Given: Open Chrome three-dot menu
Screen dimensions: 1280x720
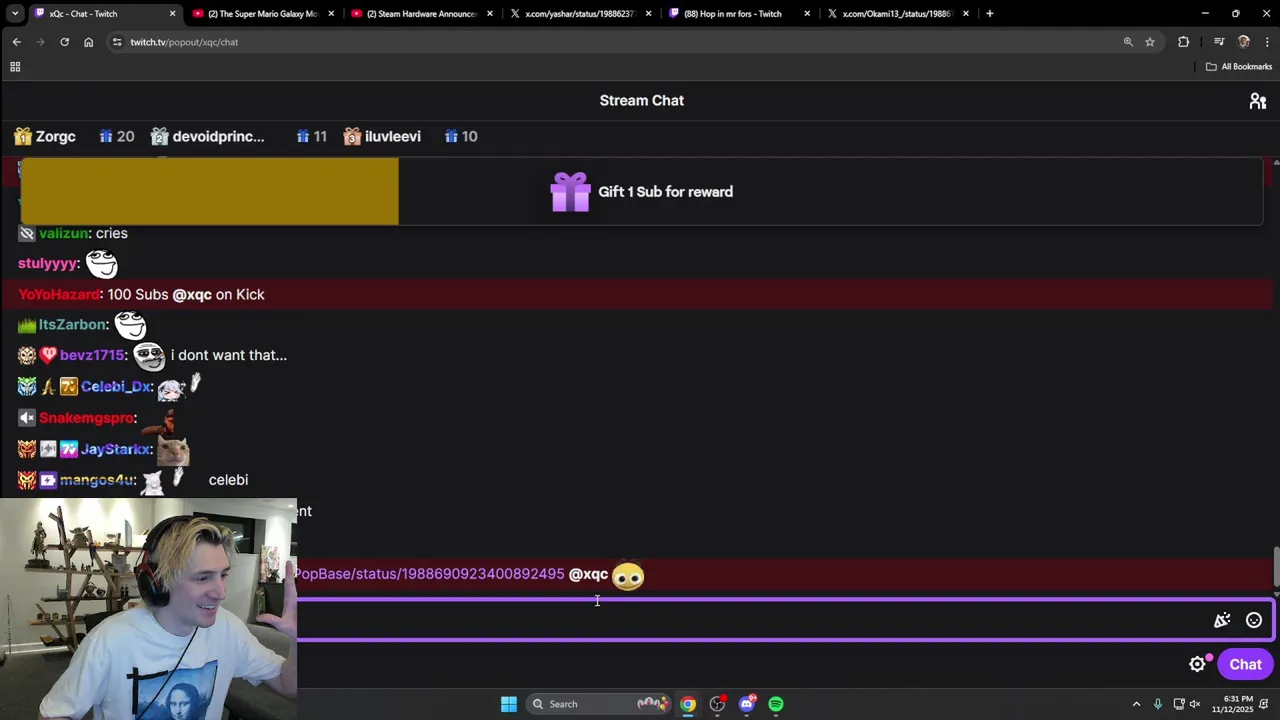Looking at the screenshot, I should pos(1267,42).
